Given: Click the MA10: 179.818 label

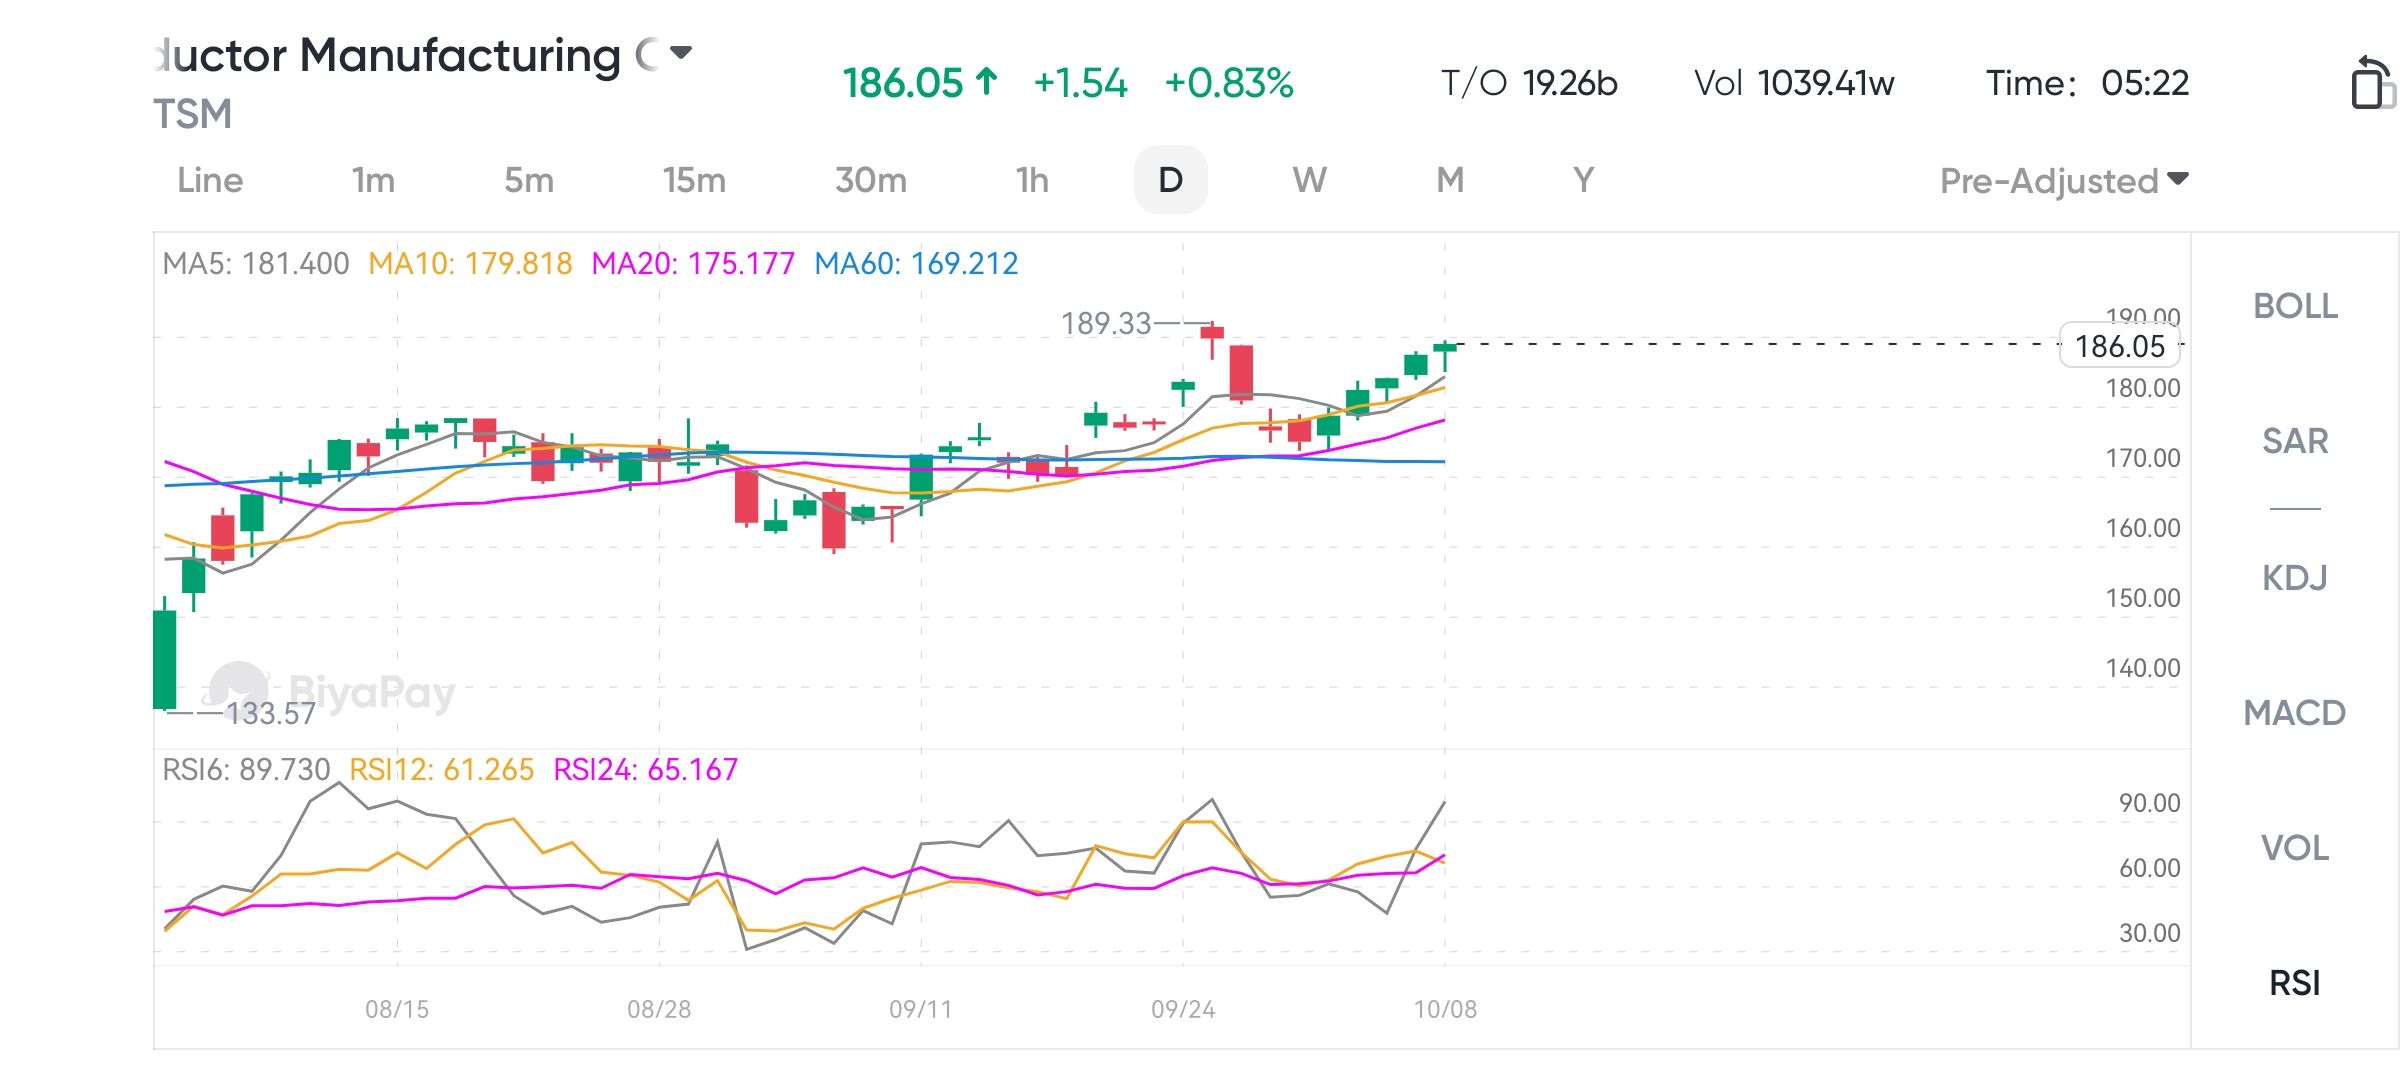Looking at the screenshot, I should pos(470,264).
